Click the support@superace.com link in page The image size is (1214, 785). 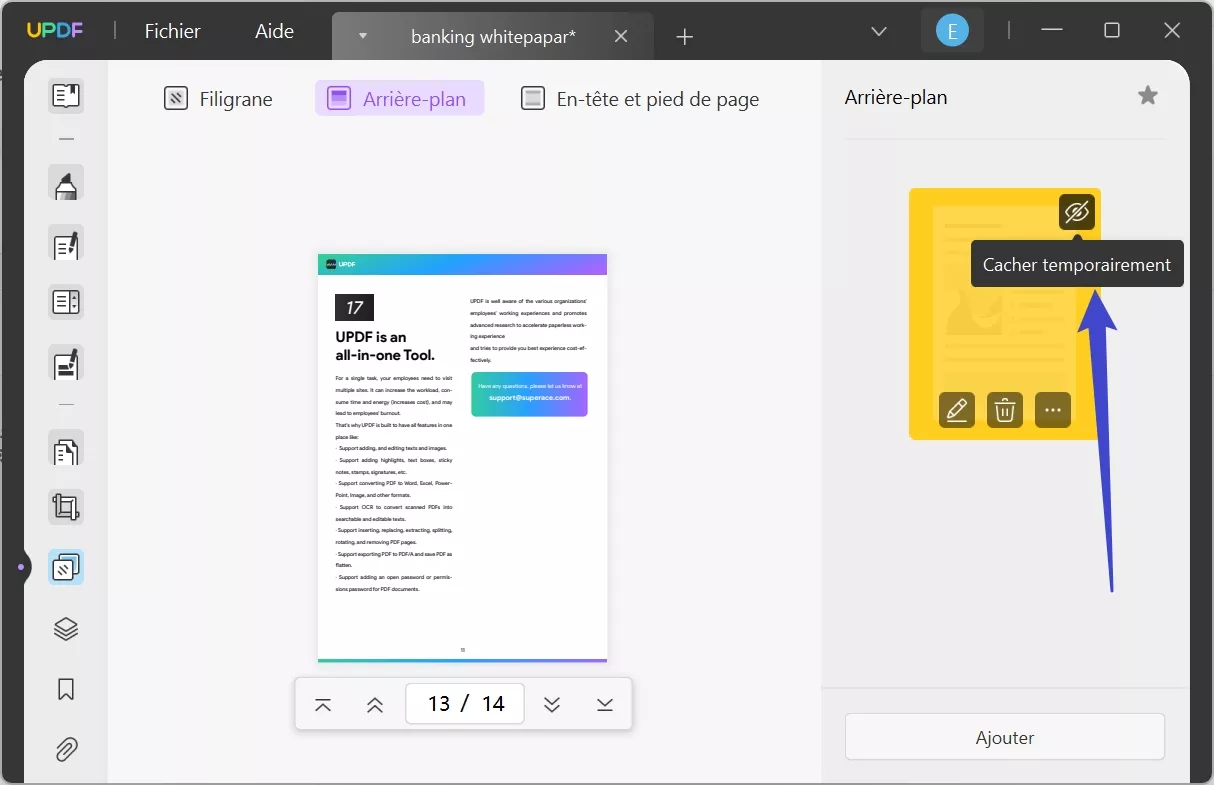[x=530, y=397]
